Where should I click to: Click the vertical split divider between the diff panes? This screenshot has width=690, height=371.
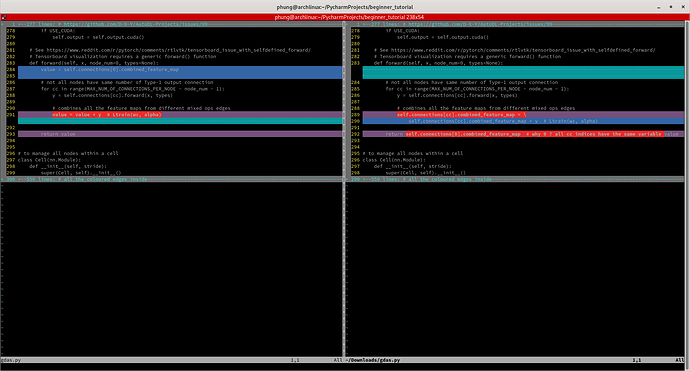click(x=345, y=189)
